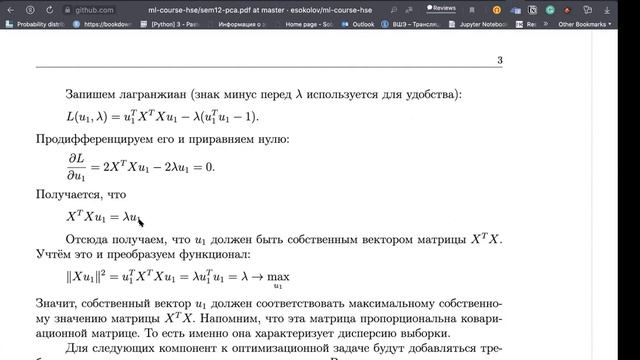
Task: Click the derivative equation ∂L/∂u1
Action: pyautogui.click(x=140, y=167)
